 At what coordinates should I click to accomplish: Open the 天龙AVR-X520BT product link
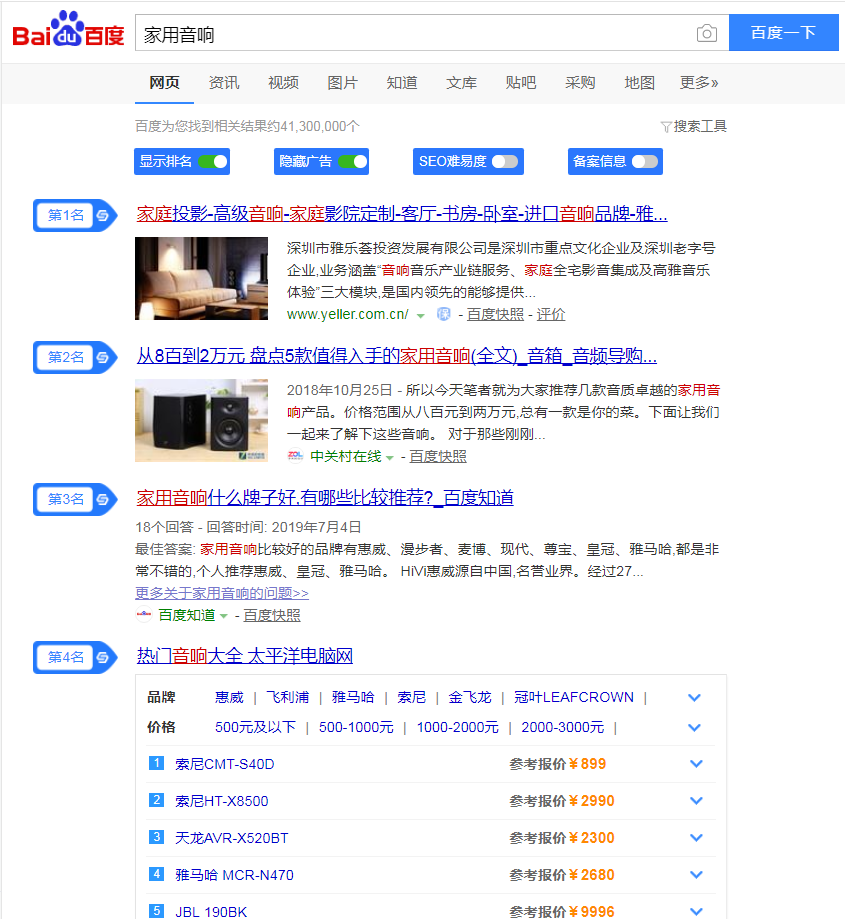231,838
